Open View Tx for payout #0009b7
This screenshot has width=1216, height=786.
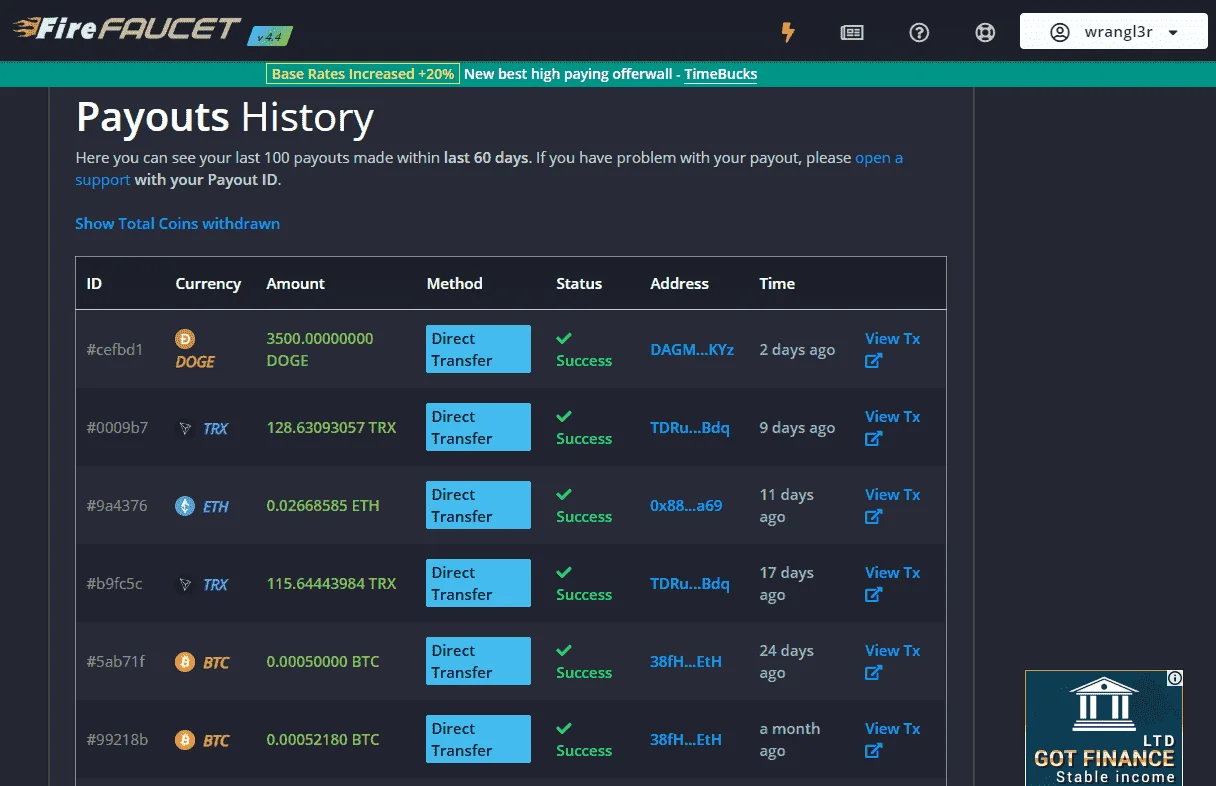click(892, 427)
